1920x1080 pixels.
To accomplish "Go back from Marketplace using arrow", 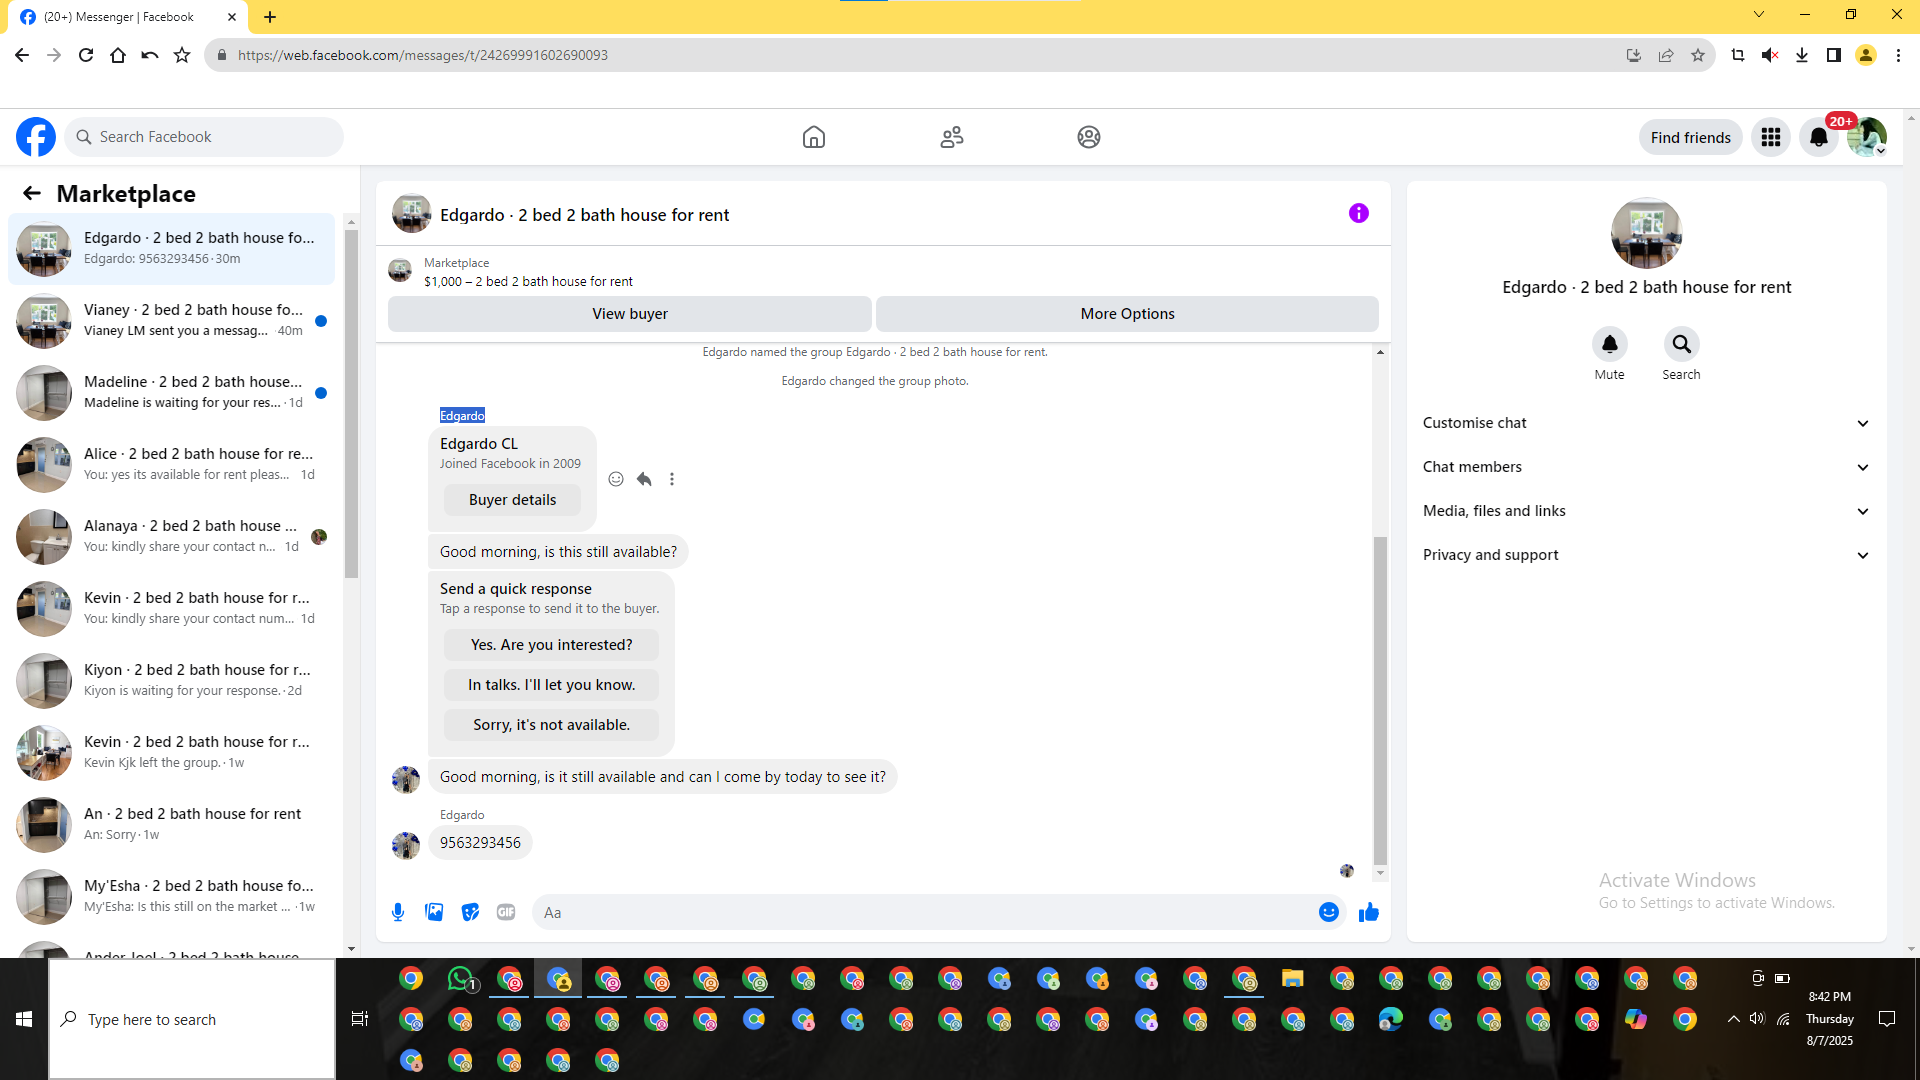I will coord(32,193).
